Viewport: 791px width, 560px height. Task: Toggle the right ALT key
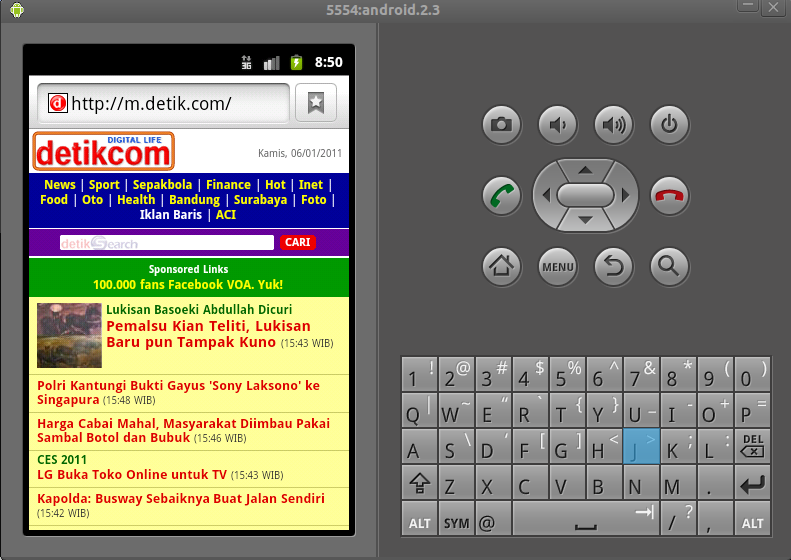(753, 519)
